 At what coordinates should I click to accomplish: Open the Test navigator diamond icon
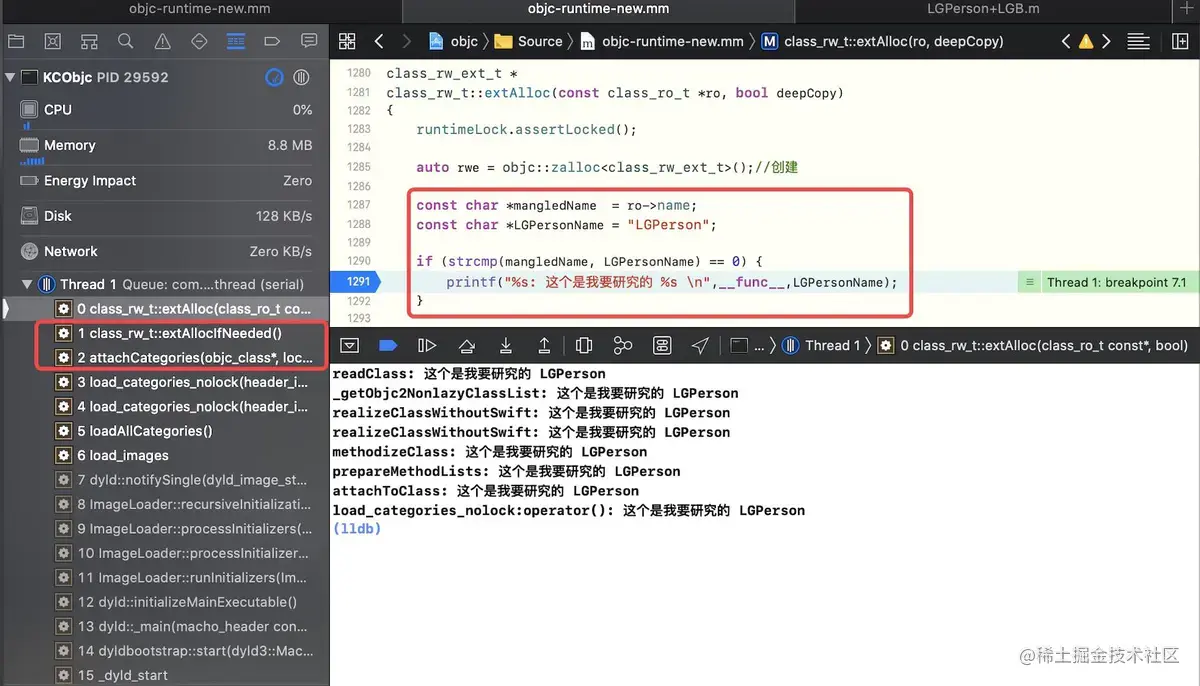pyautogui.click(x=198, y=41)
